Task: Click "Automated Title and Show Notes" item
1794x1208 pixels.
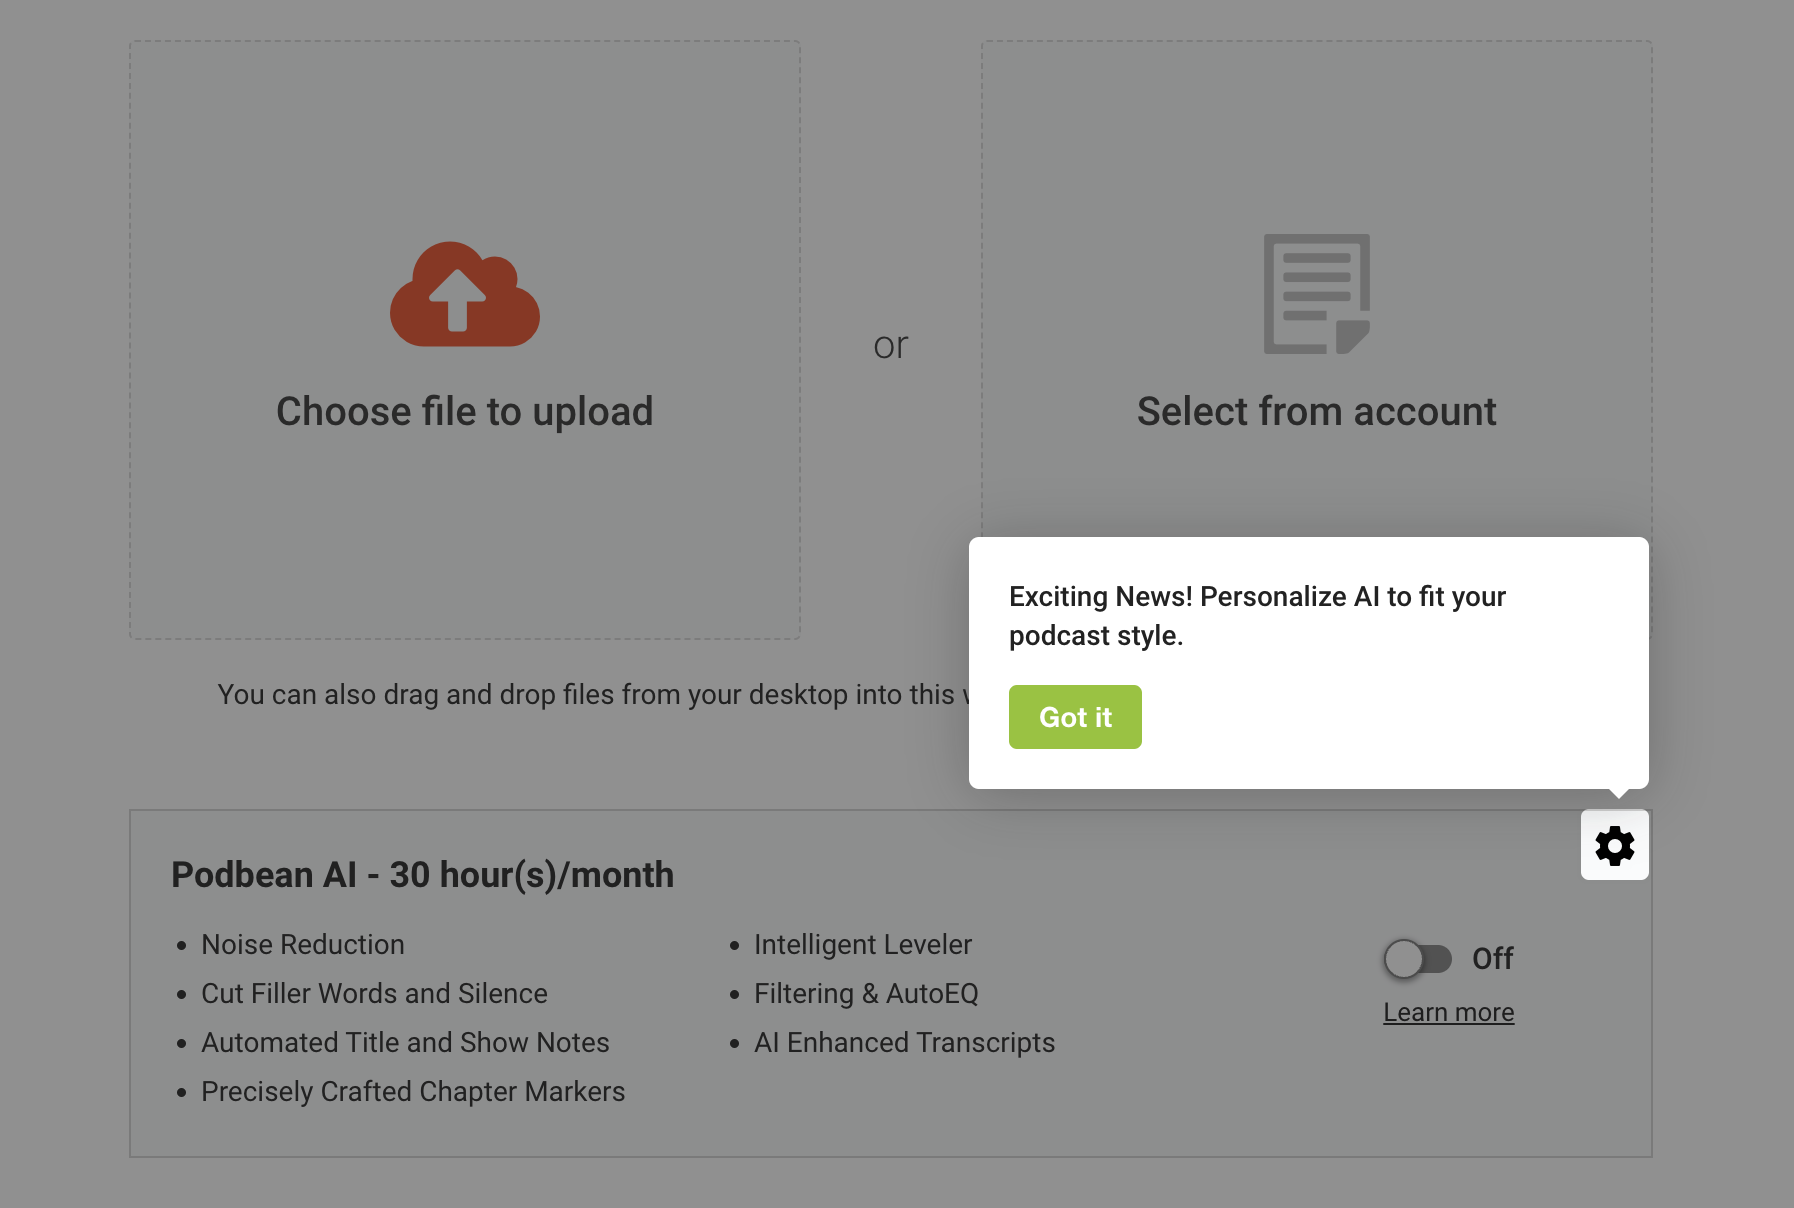Action: 405,1043
